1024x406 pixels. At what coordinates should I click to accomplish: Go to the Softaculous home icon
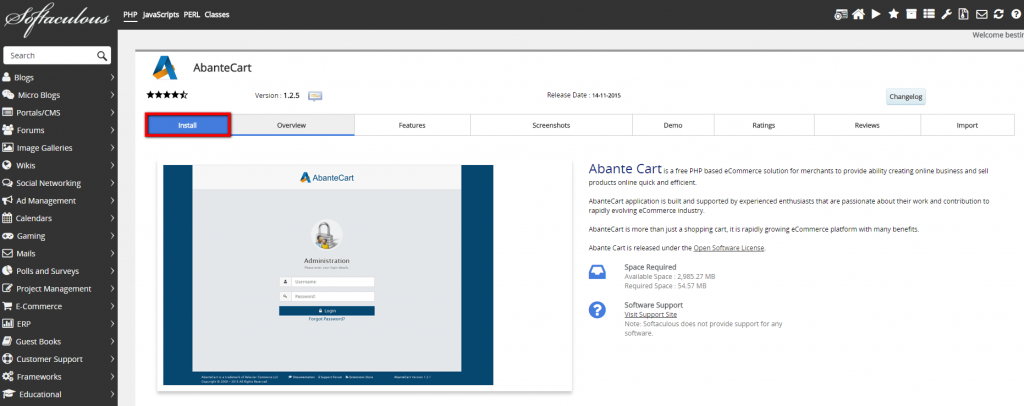(x=858, y=14)
